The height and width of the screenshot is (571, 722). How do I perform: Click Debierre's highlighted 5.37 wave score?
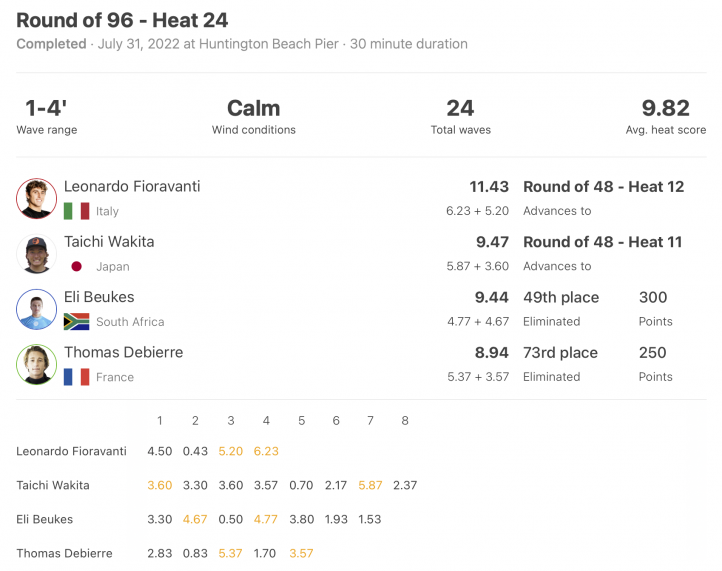point(230,554)
